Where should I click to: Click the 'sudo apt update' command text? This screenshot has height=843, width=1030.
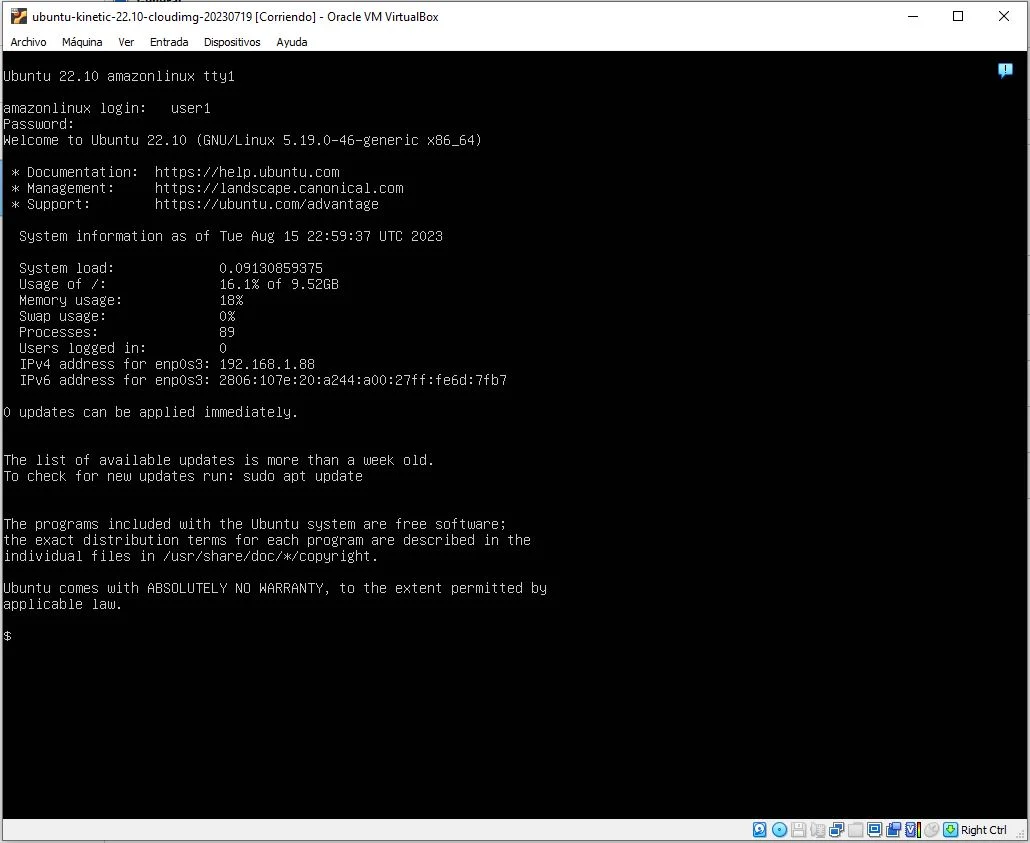[x=303, y=476]
